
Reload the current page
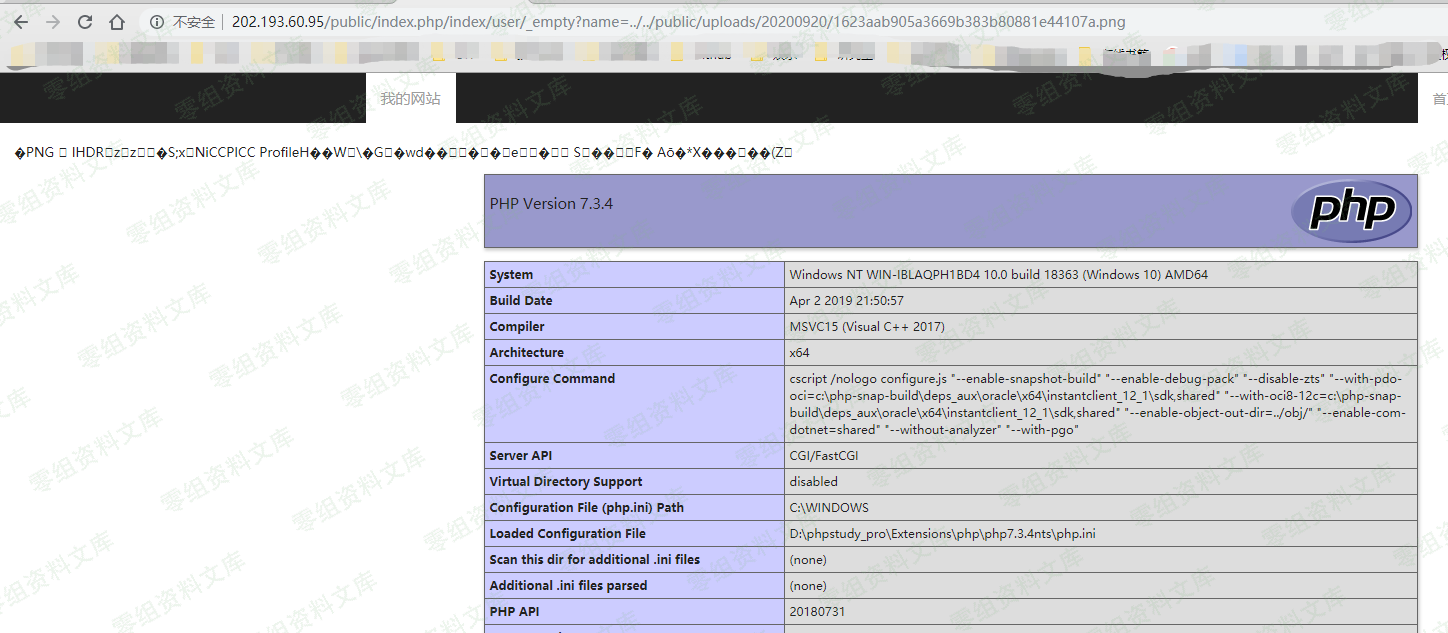click(85, 22)
